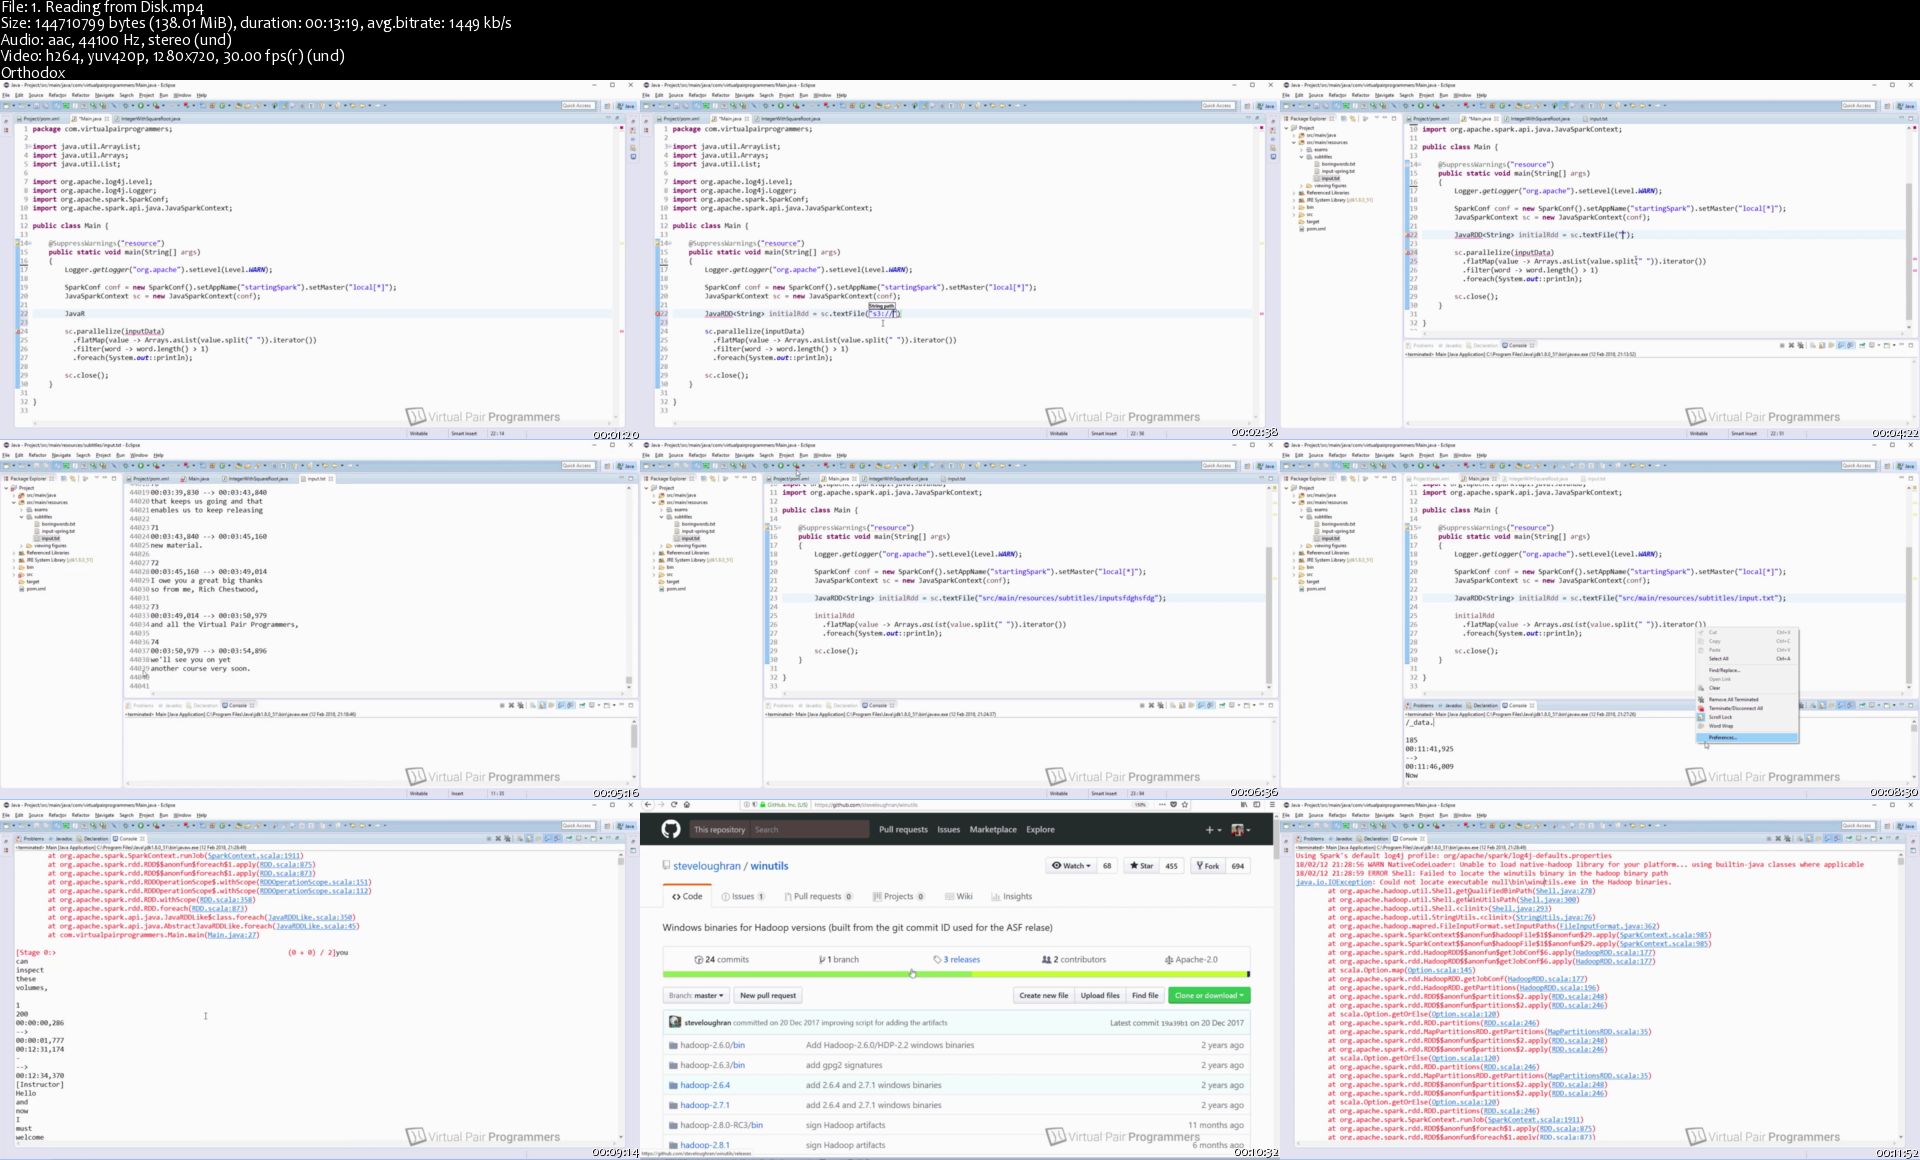This screenshot has width=1920, height=1160.
Task: Open the Clone or download dropdown
Action: pos(1209,995)
